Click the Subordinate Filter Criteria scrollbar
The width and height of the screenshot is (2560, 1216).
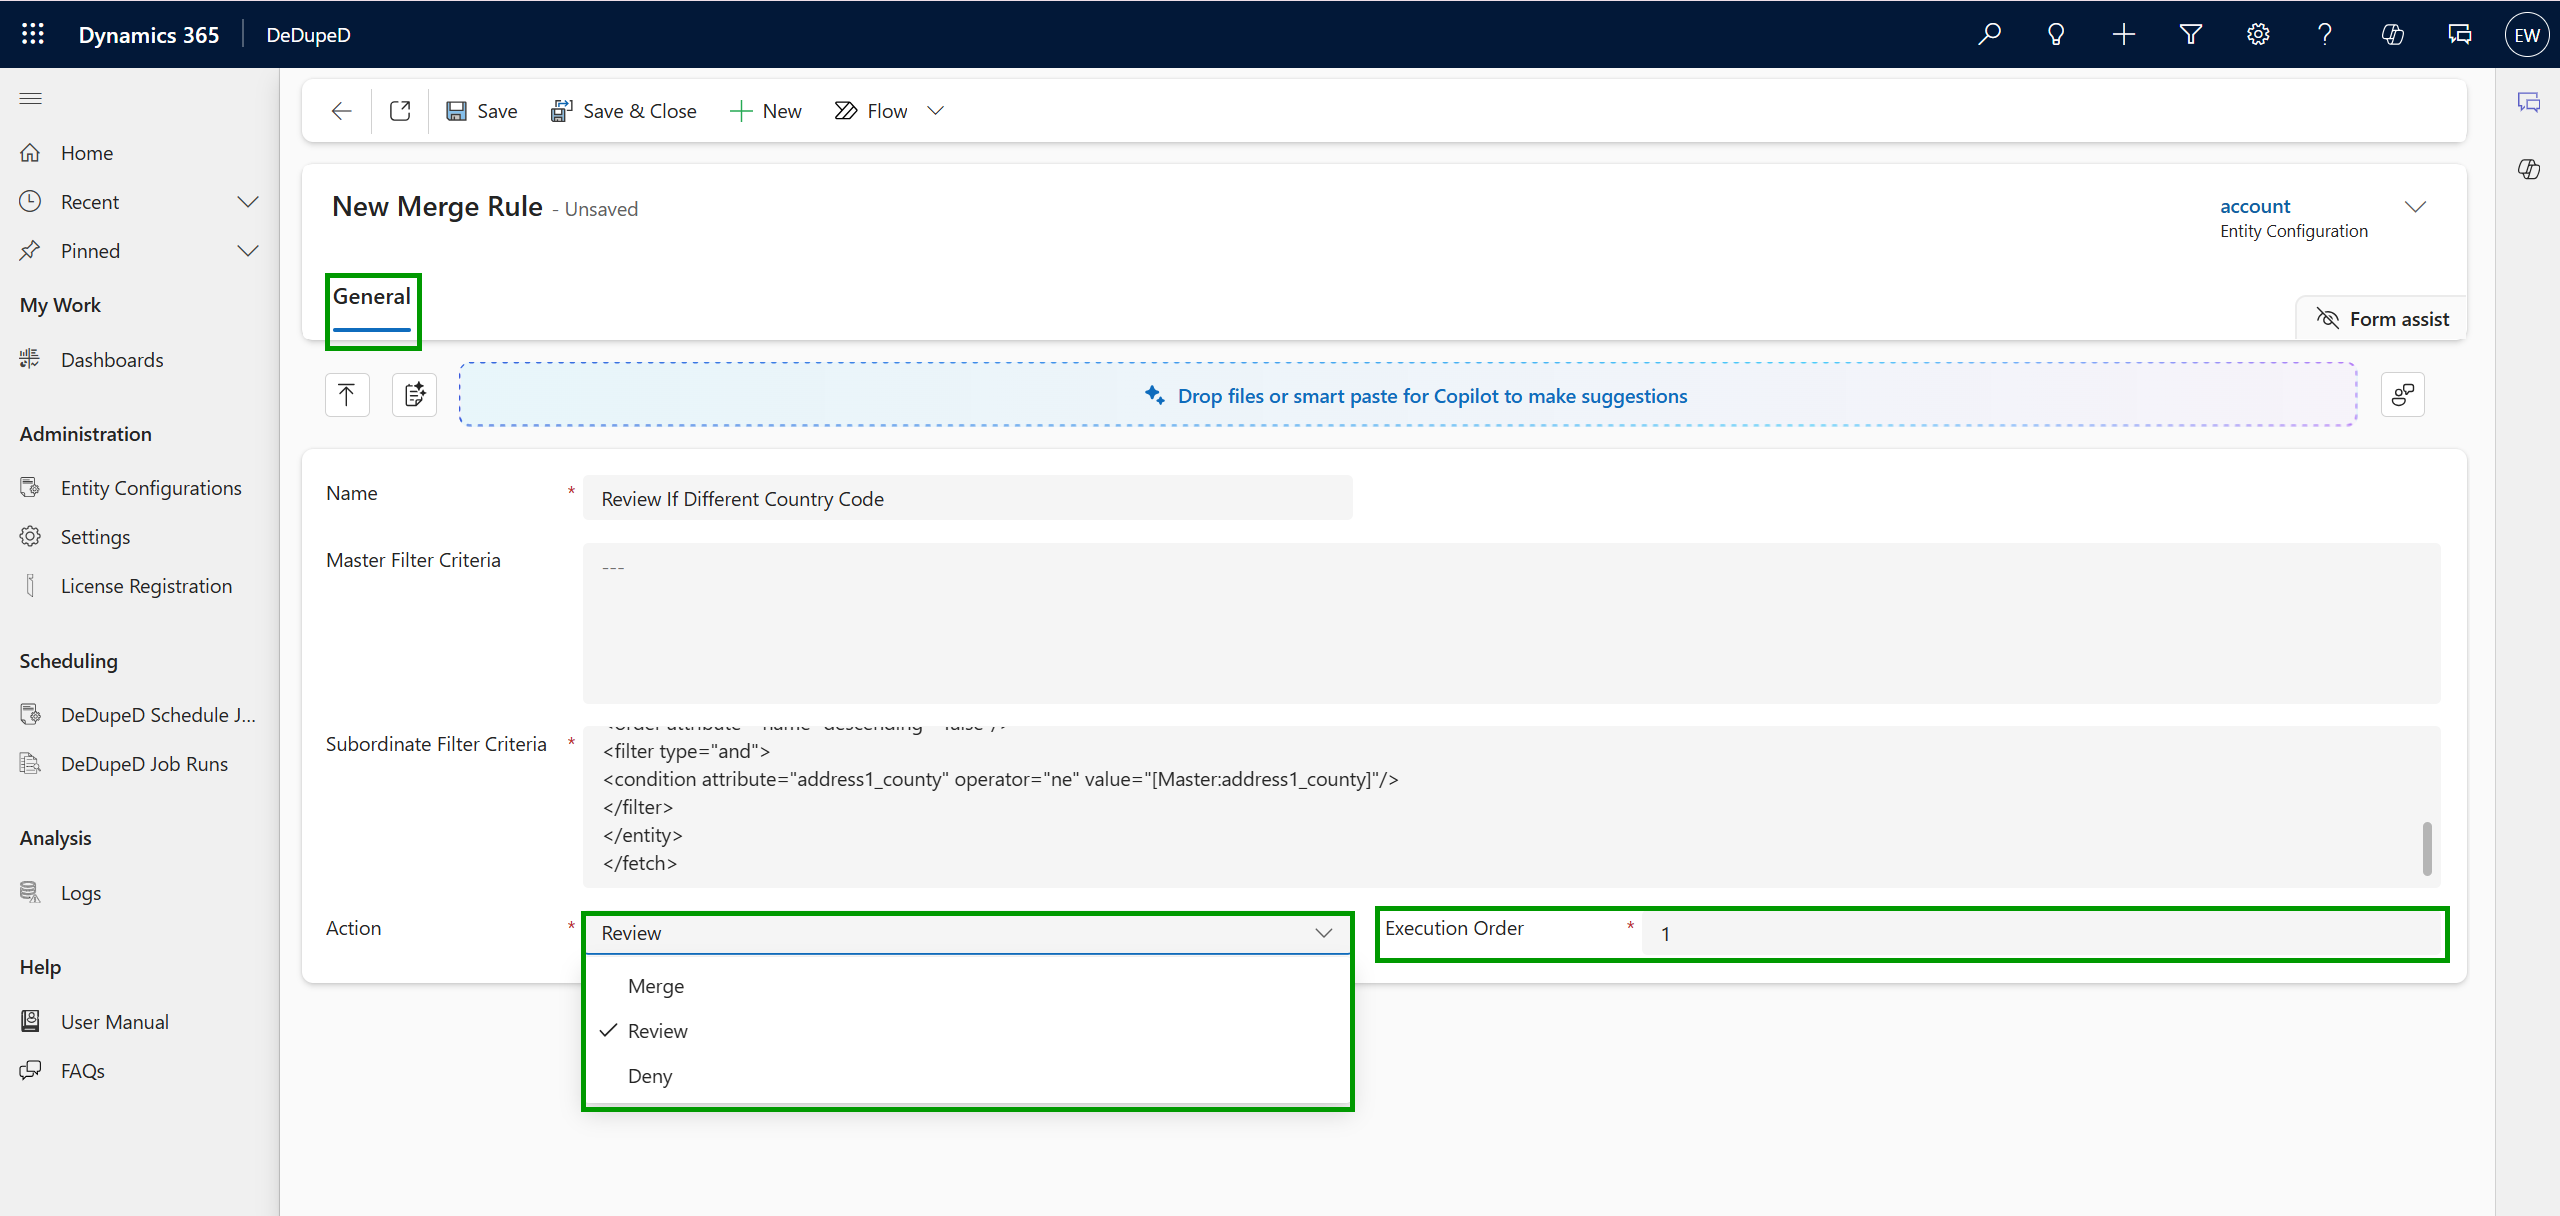coord(2427,849)
